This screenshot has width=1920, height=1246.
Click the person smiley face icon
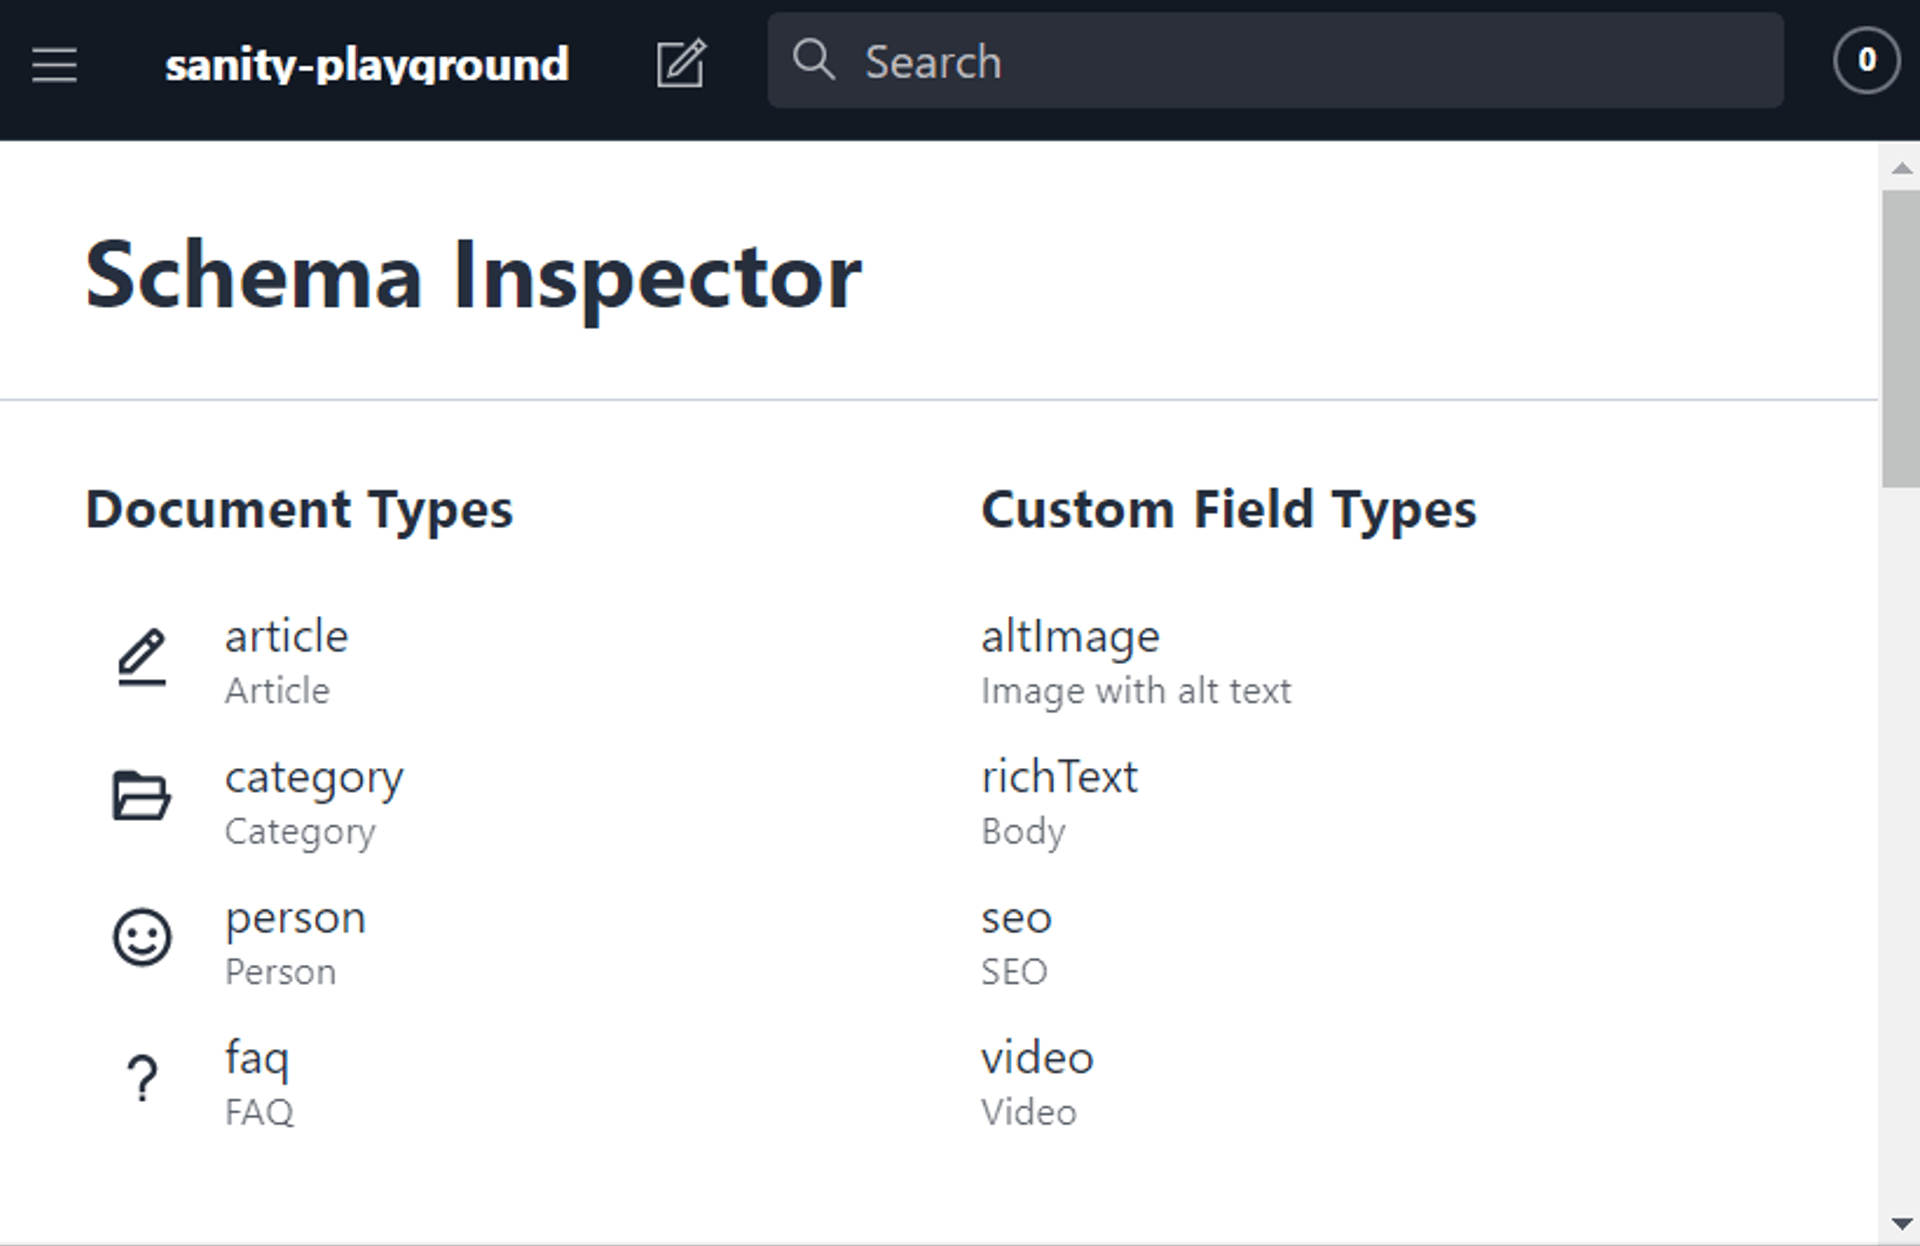(142, 937)
